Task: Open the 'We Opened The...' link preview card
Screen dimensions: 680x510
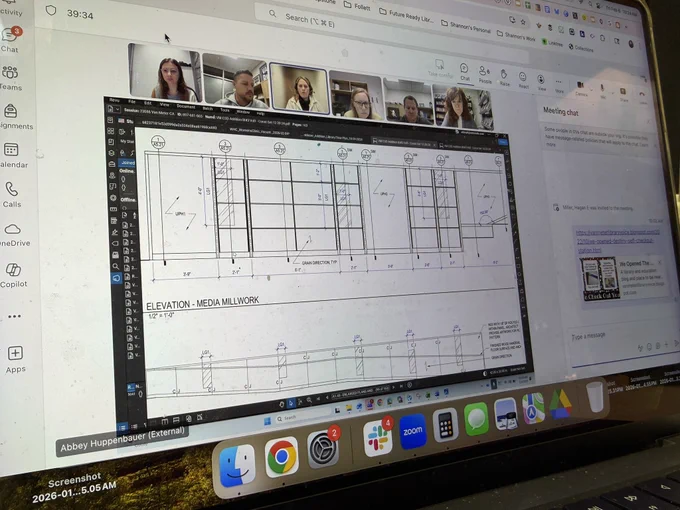Action: click(624, 278)
